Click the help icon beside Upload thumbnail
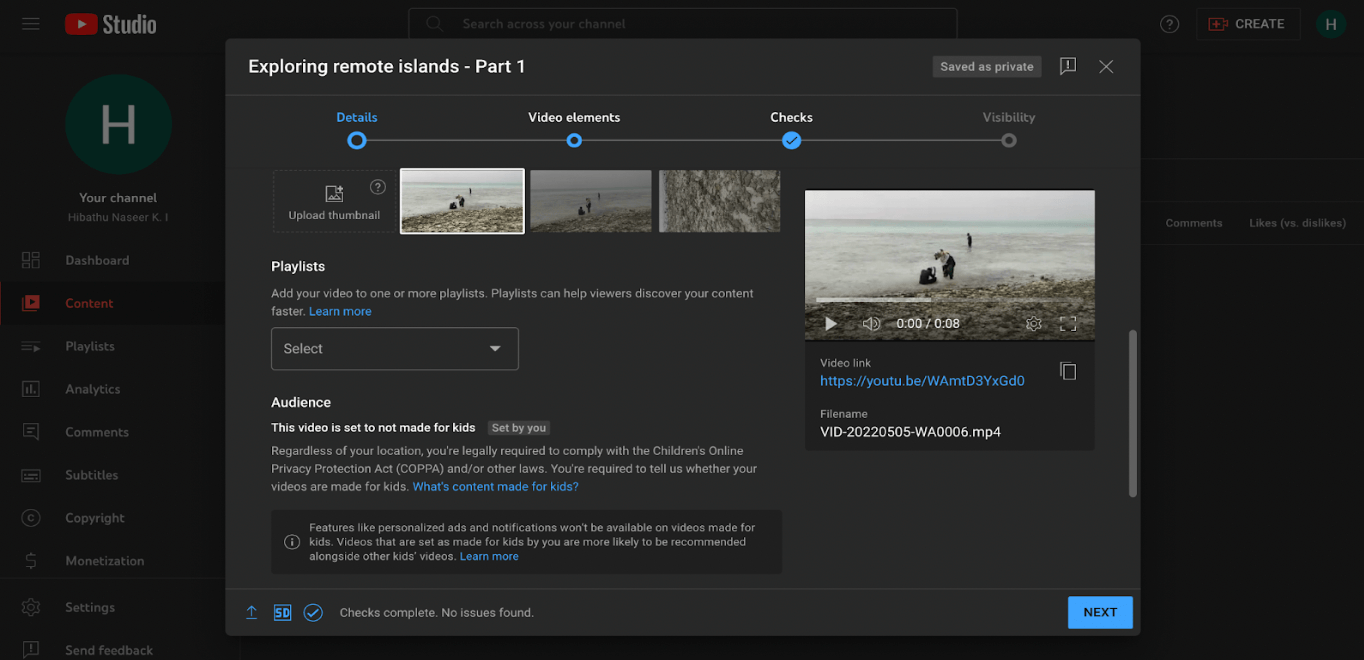Viewport: 1364px width, 660px height. coord(377,187)
